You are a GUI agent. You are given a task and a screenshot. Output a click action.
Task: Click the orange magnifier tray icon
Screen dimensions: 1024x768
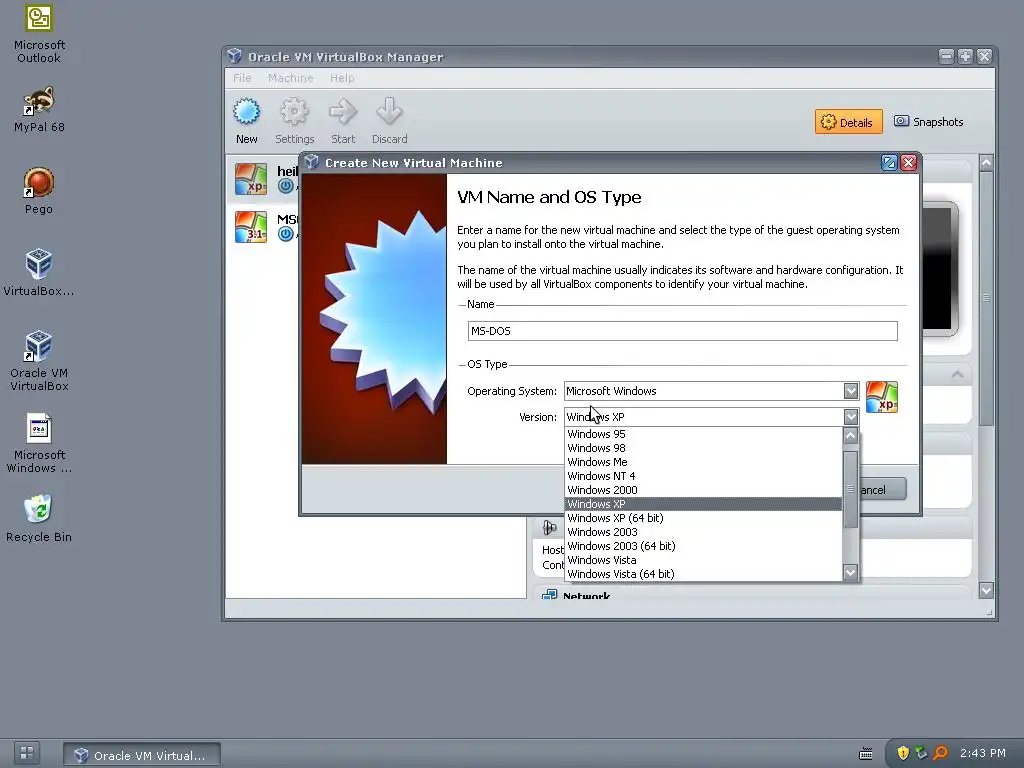coord(940,753)
